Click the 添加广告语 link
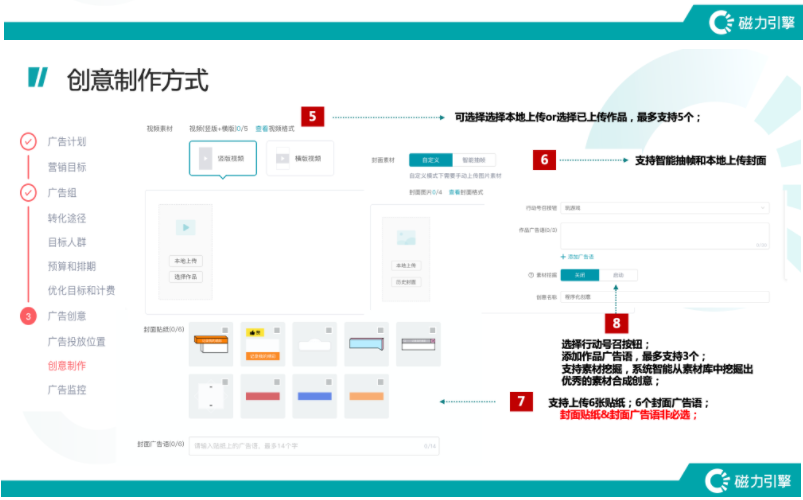 click(x=581, y=257)
